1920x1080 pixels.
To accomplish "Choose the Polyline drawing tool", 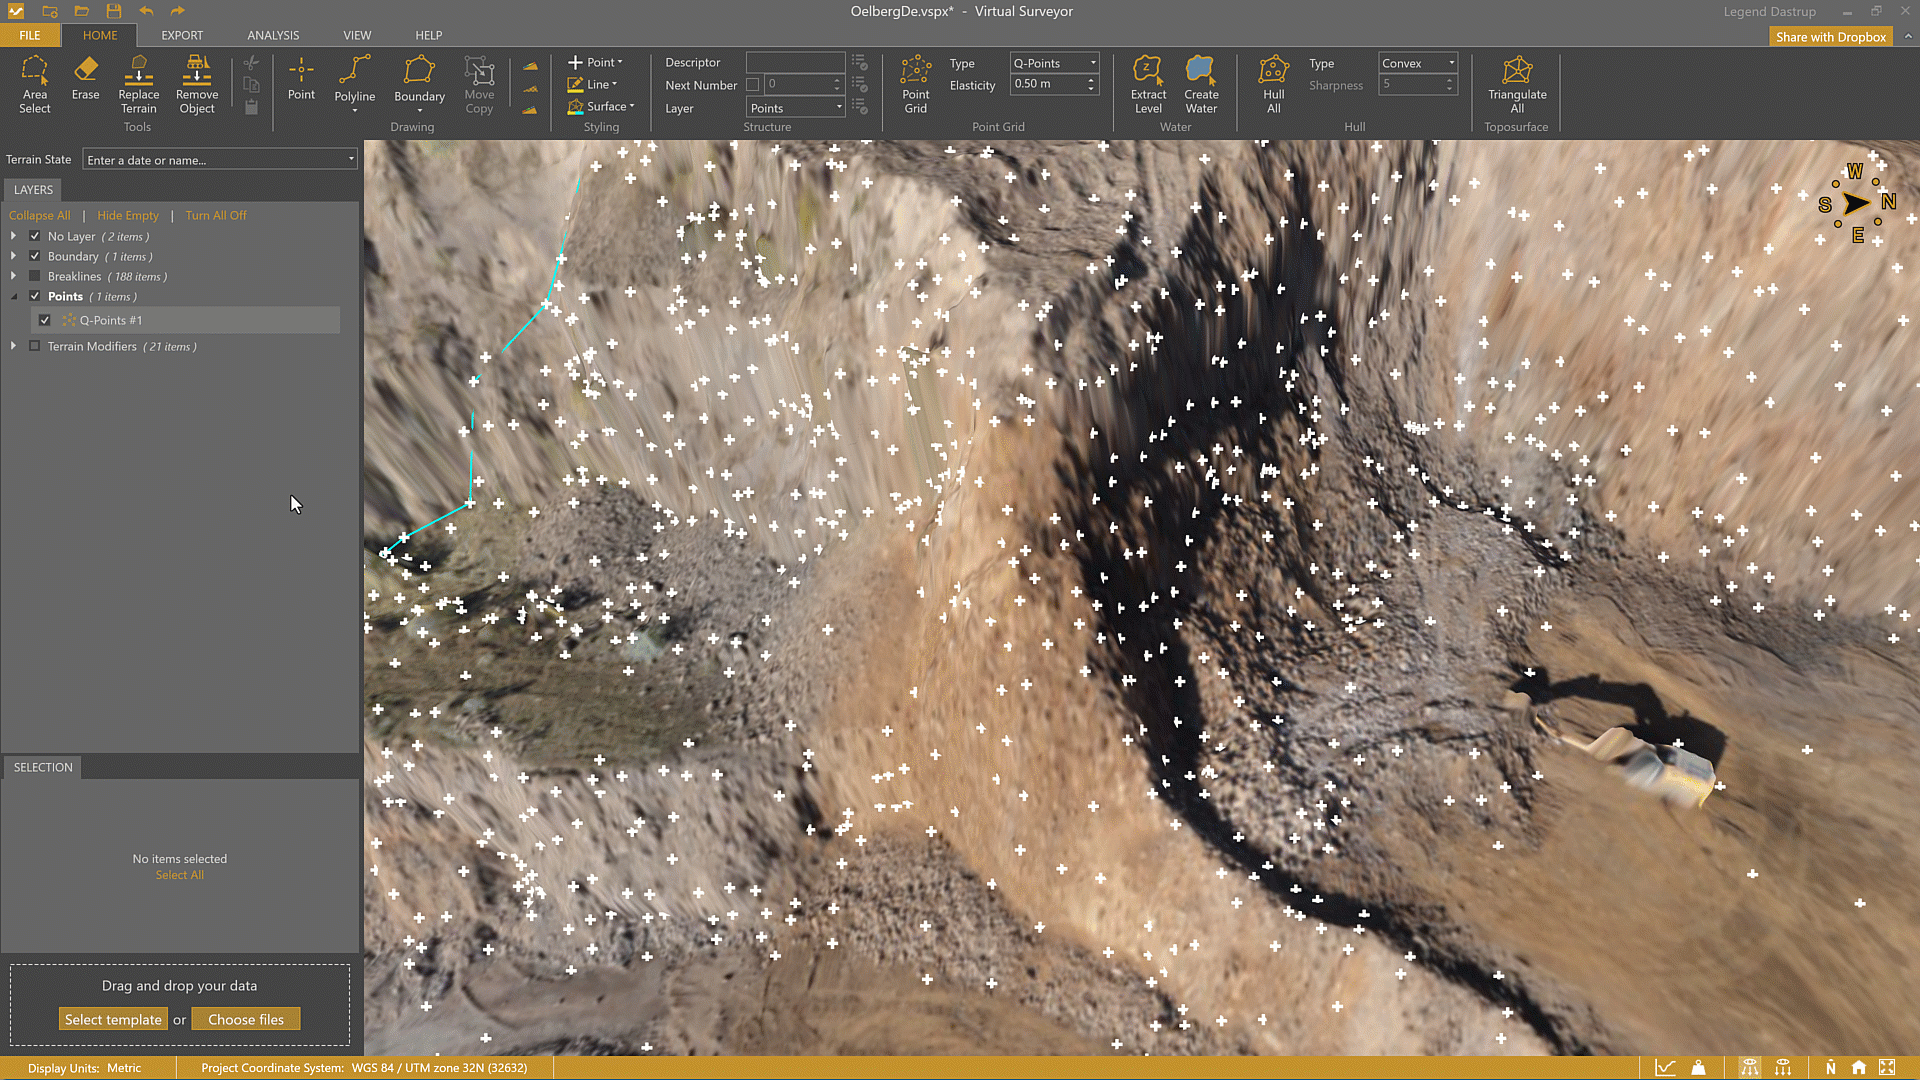I will coord(354,80).
